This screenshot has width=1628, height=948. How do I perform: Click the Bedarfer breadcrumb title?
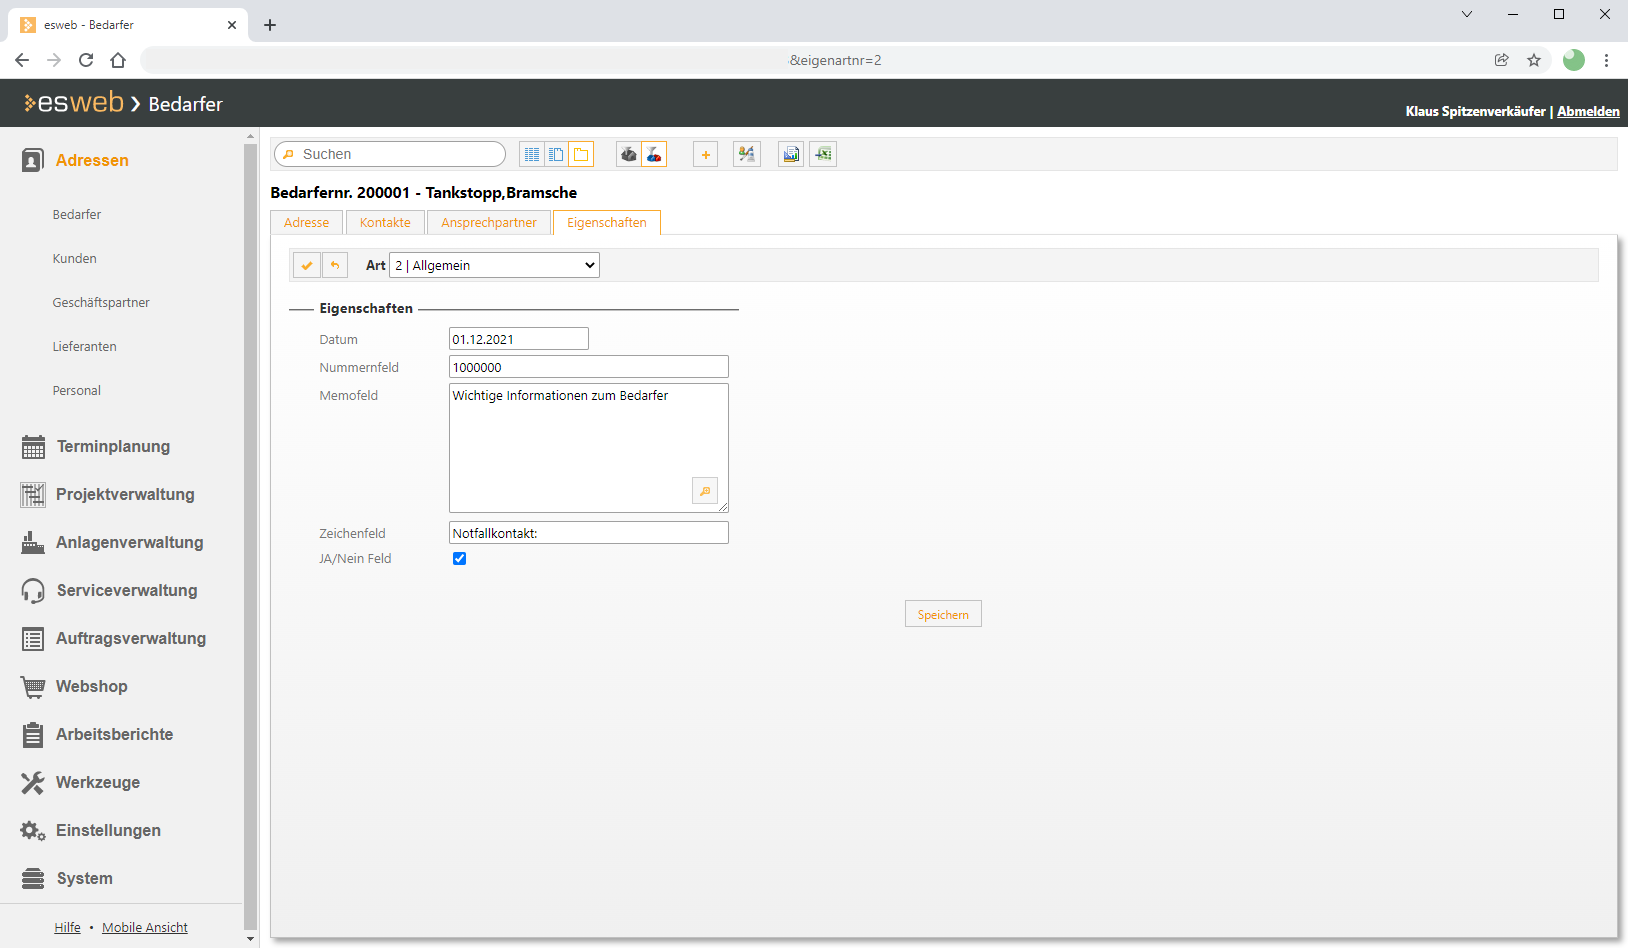(185, 104)
